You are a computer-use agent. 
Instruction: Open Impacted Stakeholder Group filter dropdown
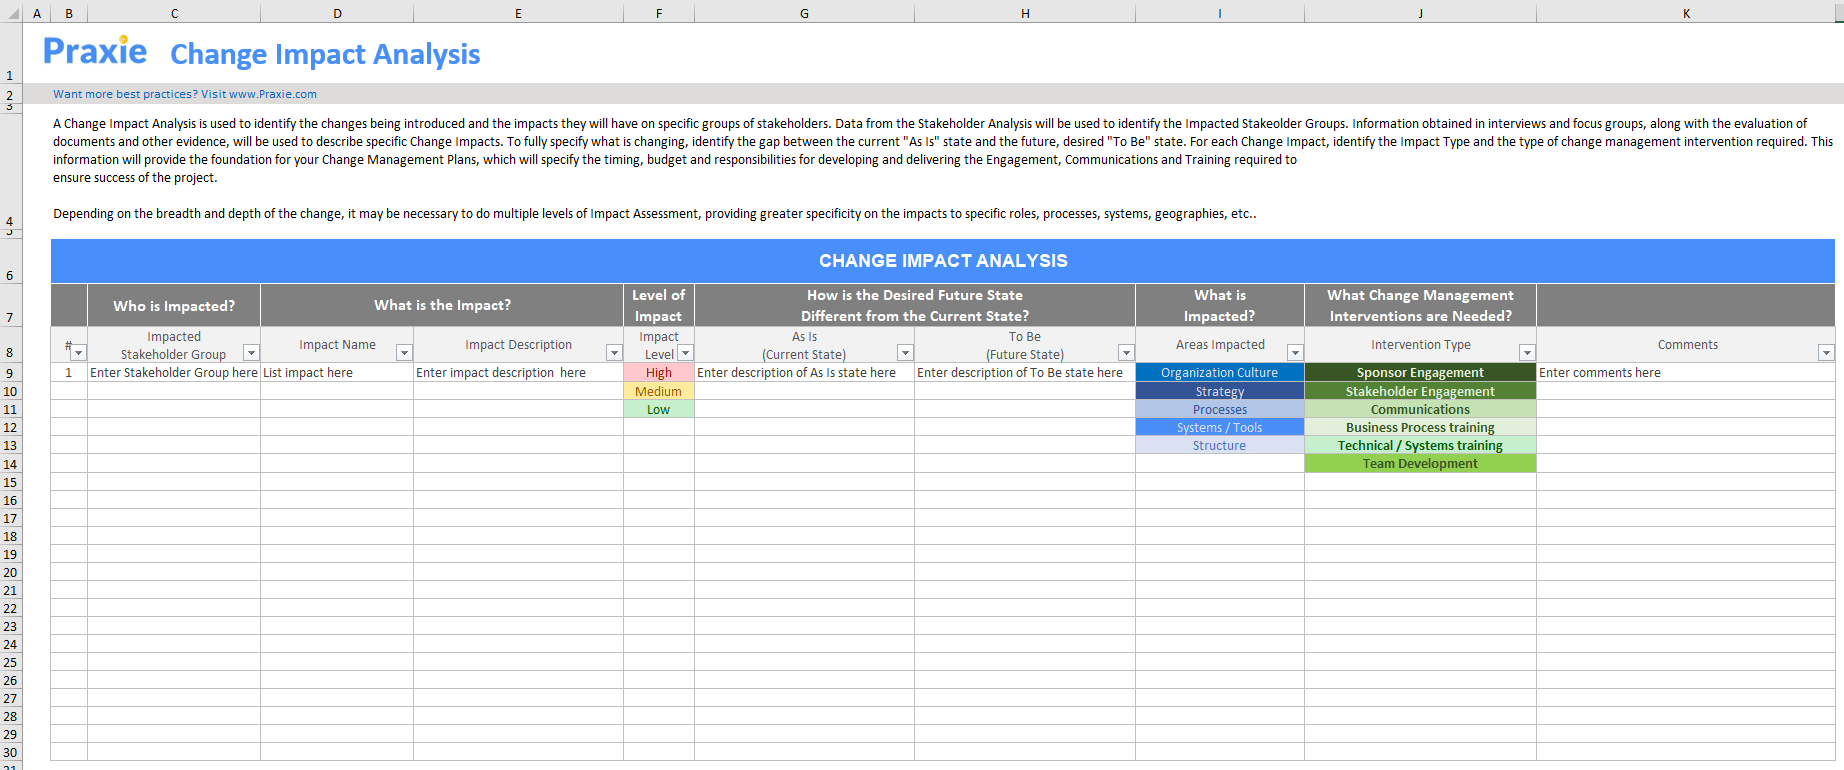point(252,353)
